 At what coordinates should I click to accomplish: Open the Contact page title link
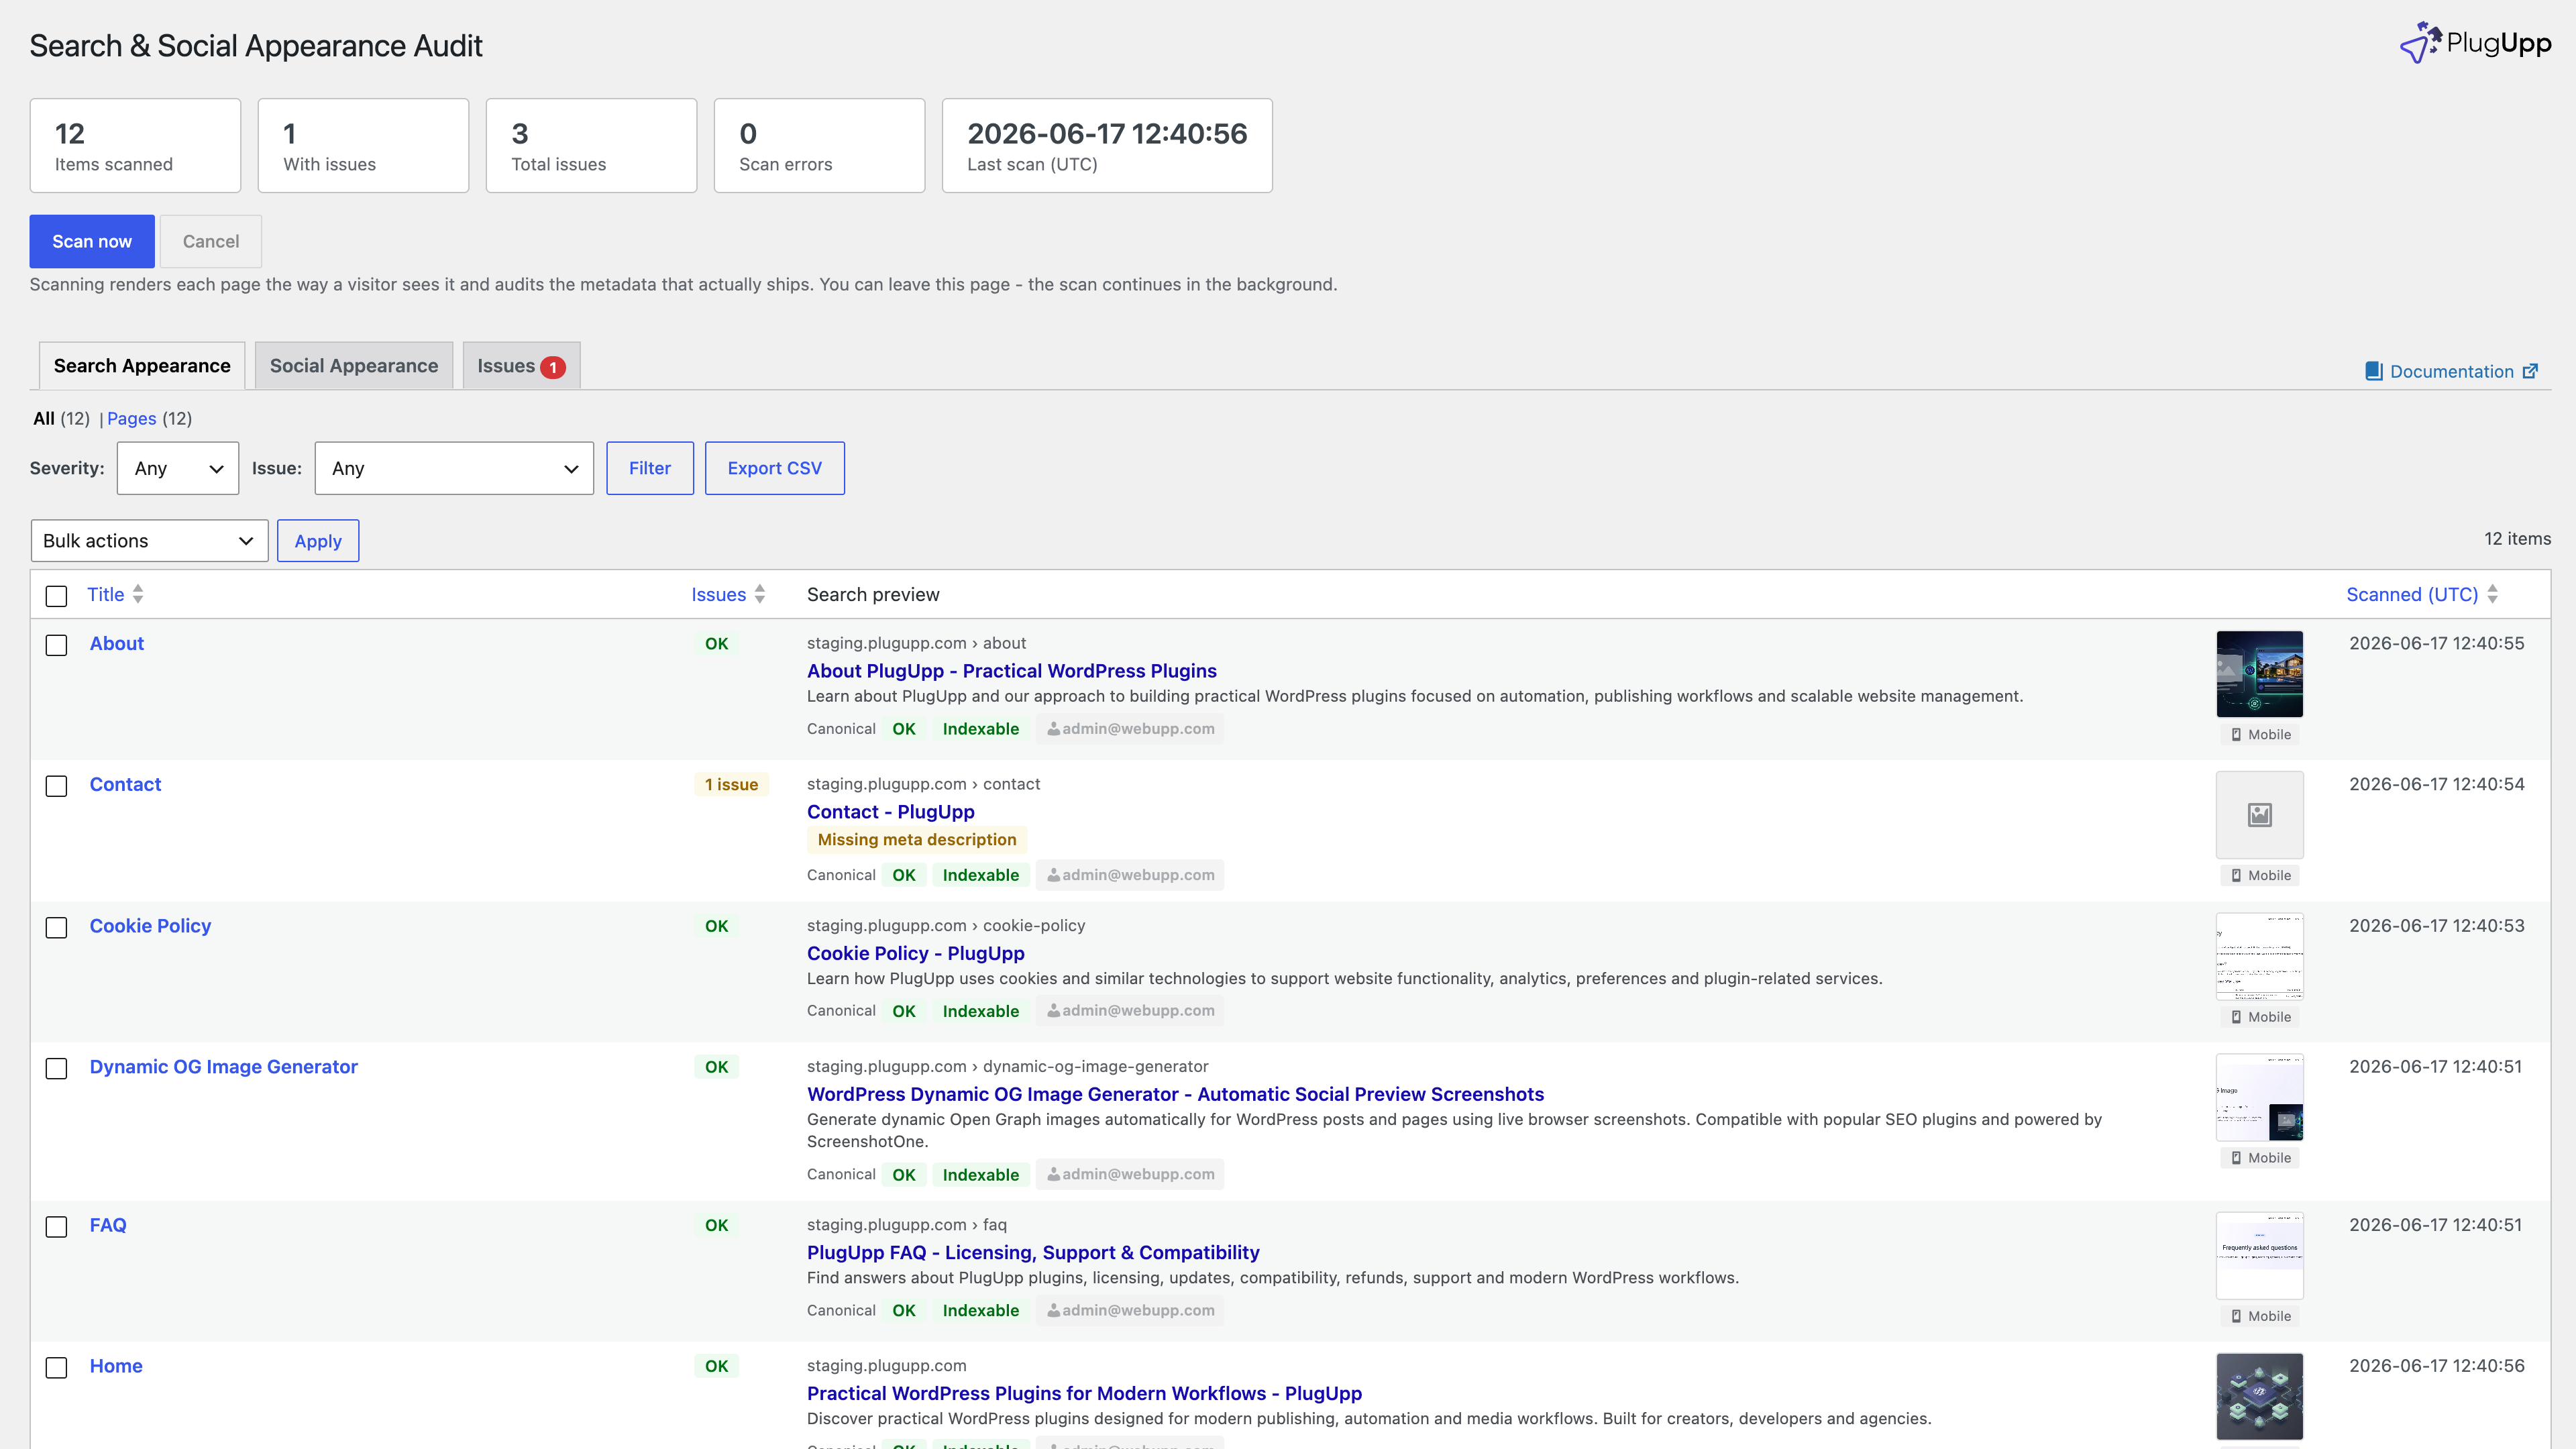point(125,785)
